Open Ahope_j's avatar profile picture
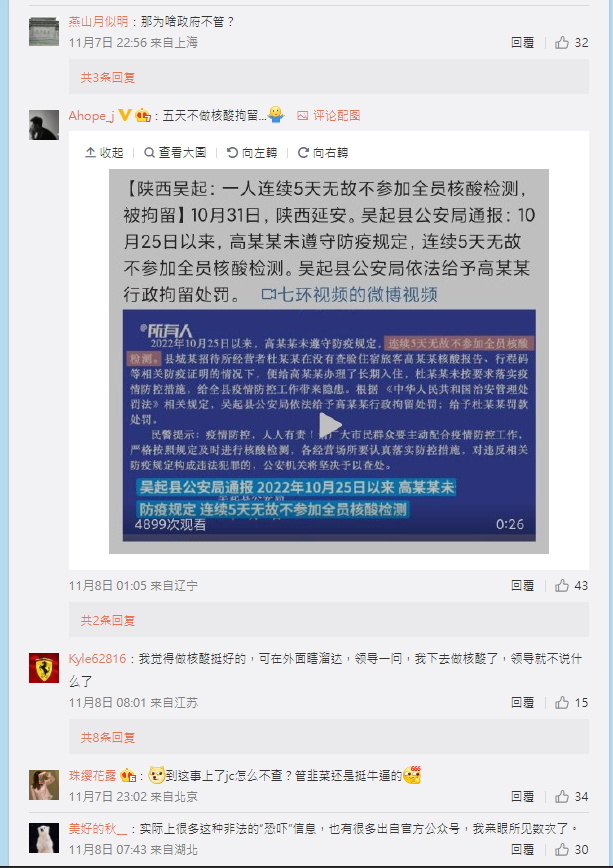Image resolution: width=613 pixels, height=868 pixels. point(44,125)
